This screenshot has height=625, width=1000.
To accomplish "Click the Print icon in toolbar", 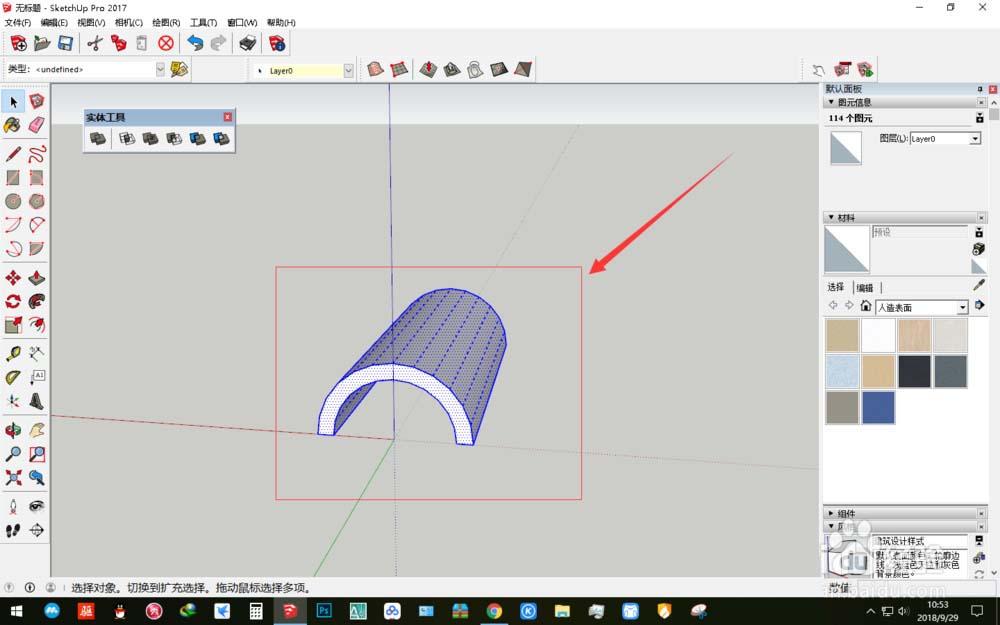I will [x=247, y=43].
